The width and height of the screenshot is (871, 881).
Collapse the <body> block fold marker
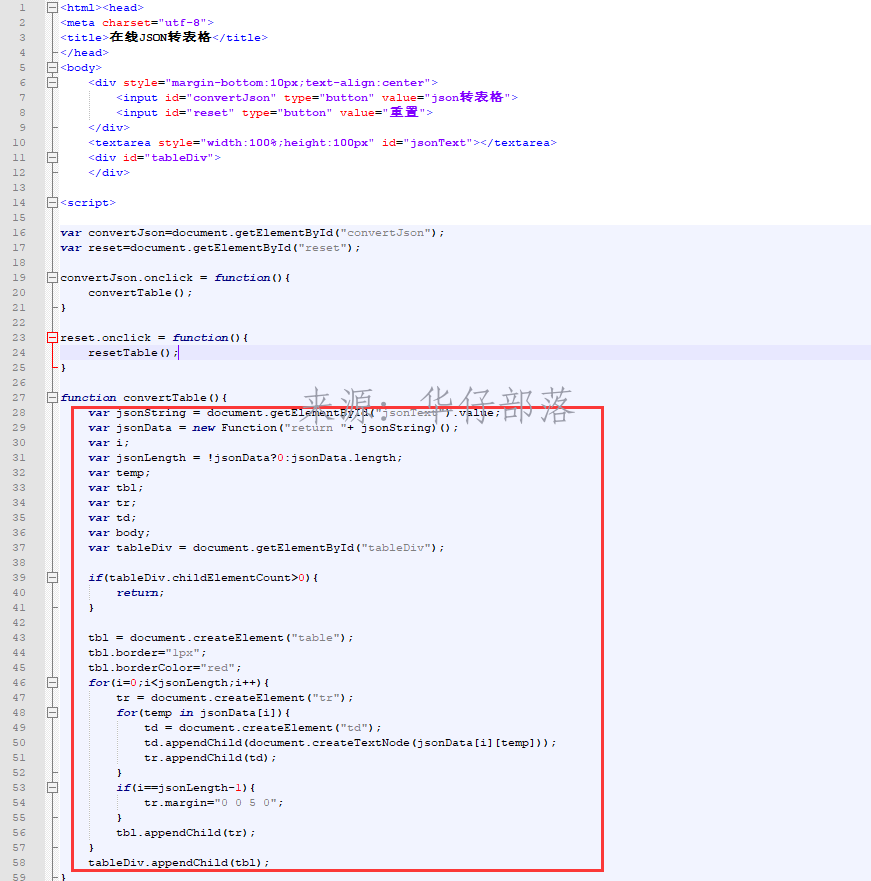[52, 68]
